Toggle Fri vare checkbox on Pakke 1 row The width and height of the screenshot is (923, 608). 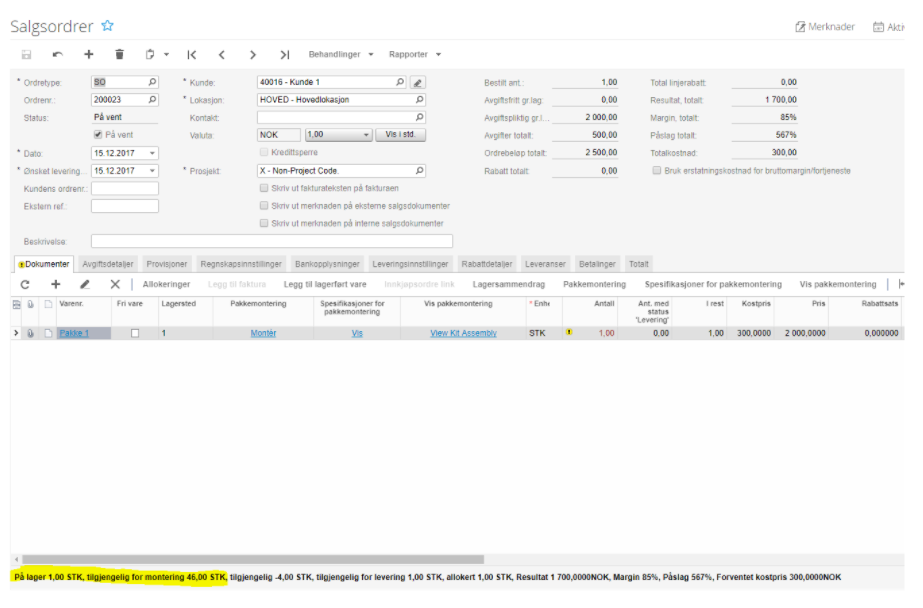135,333
